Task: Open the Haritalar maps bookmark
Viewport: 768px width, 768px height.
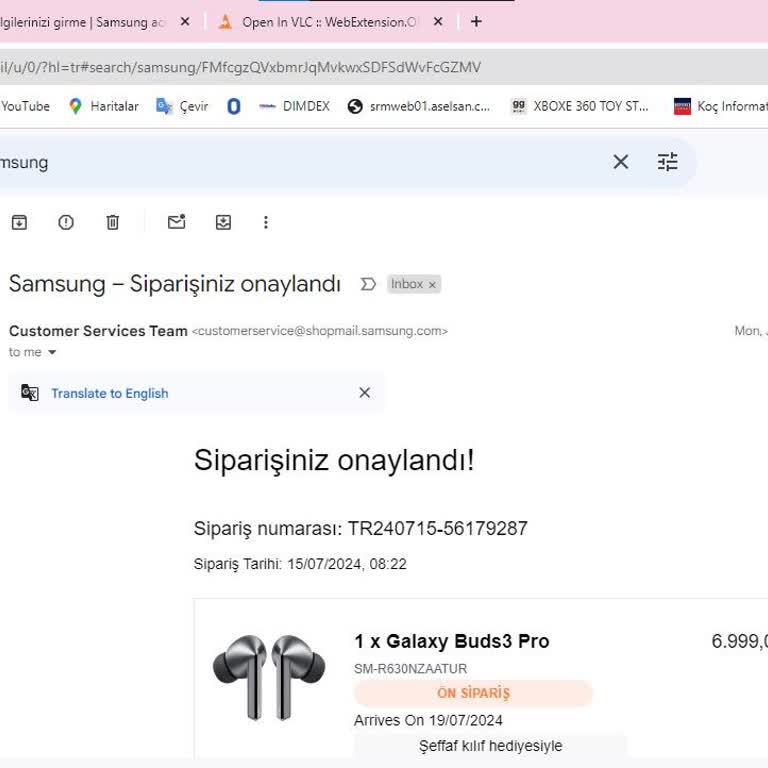Action: click(104, 106)
